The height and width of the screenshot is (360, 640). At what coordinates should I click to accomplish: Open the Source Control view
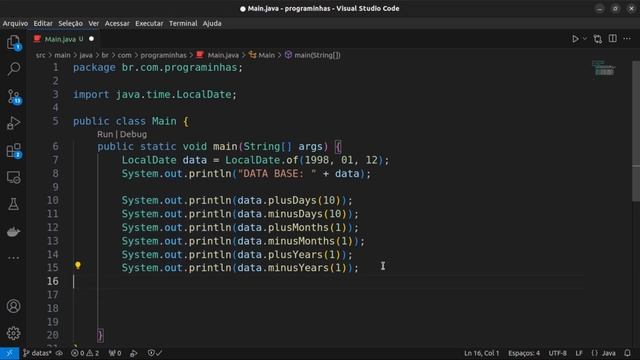(x=13, y=97)
